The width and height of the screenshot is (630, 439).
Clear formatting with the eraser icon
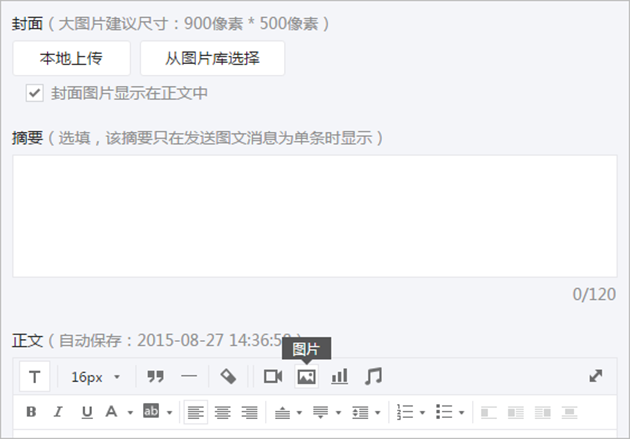pos(228,376)
